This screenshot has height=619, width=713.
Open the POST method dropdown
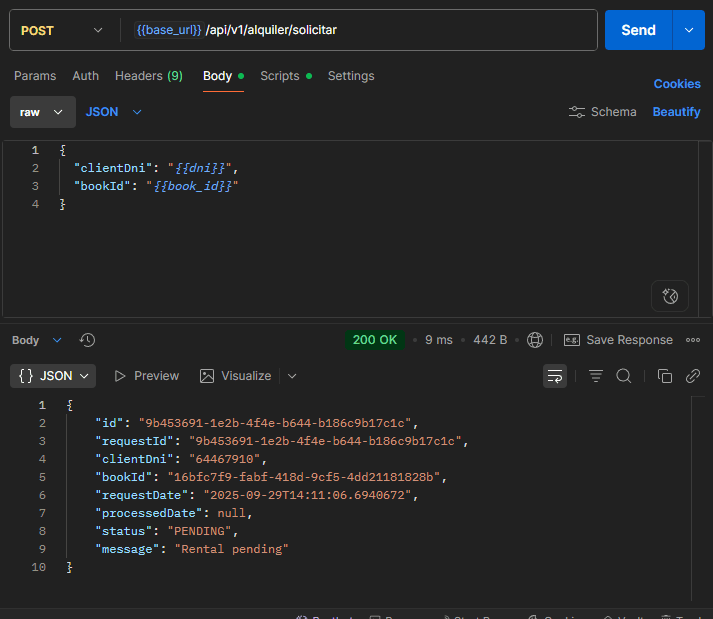(x=61, y=30)
